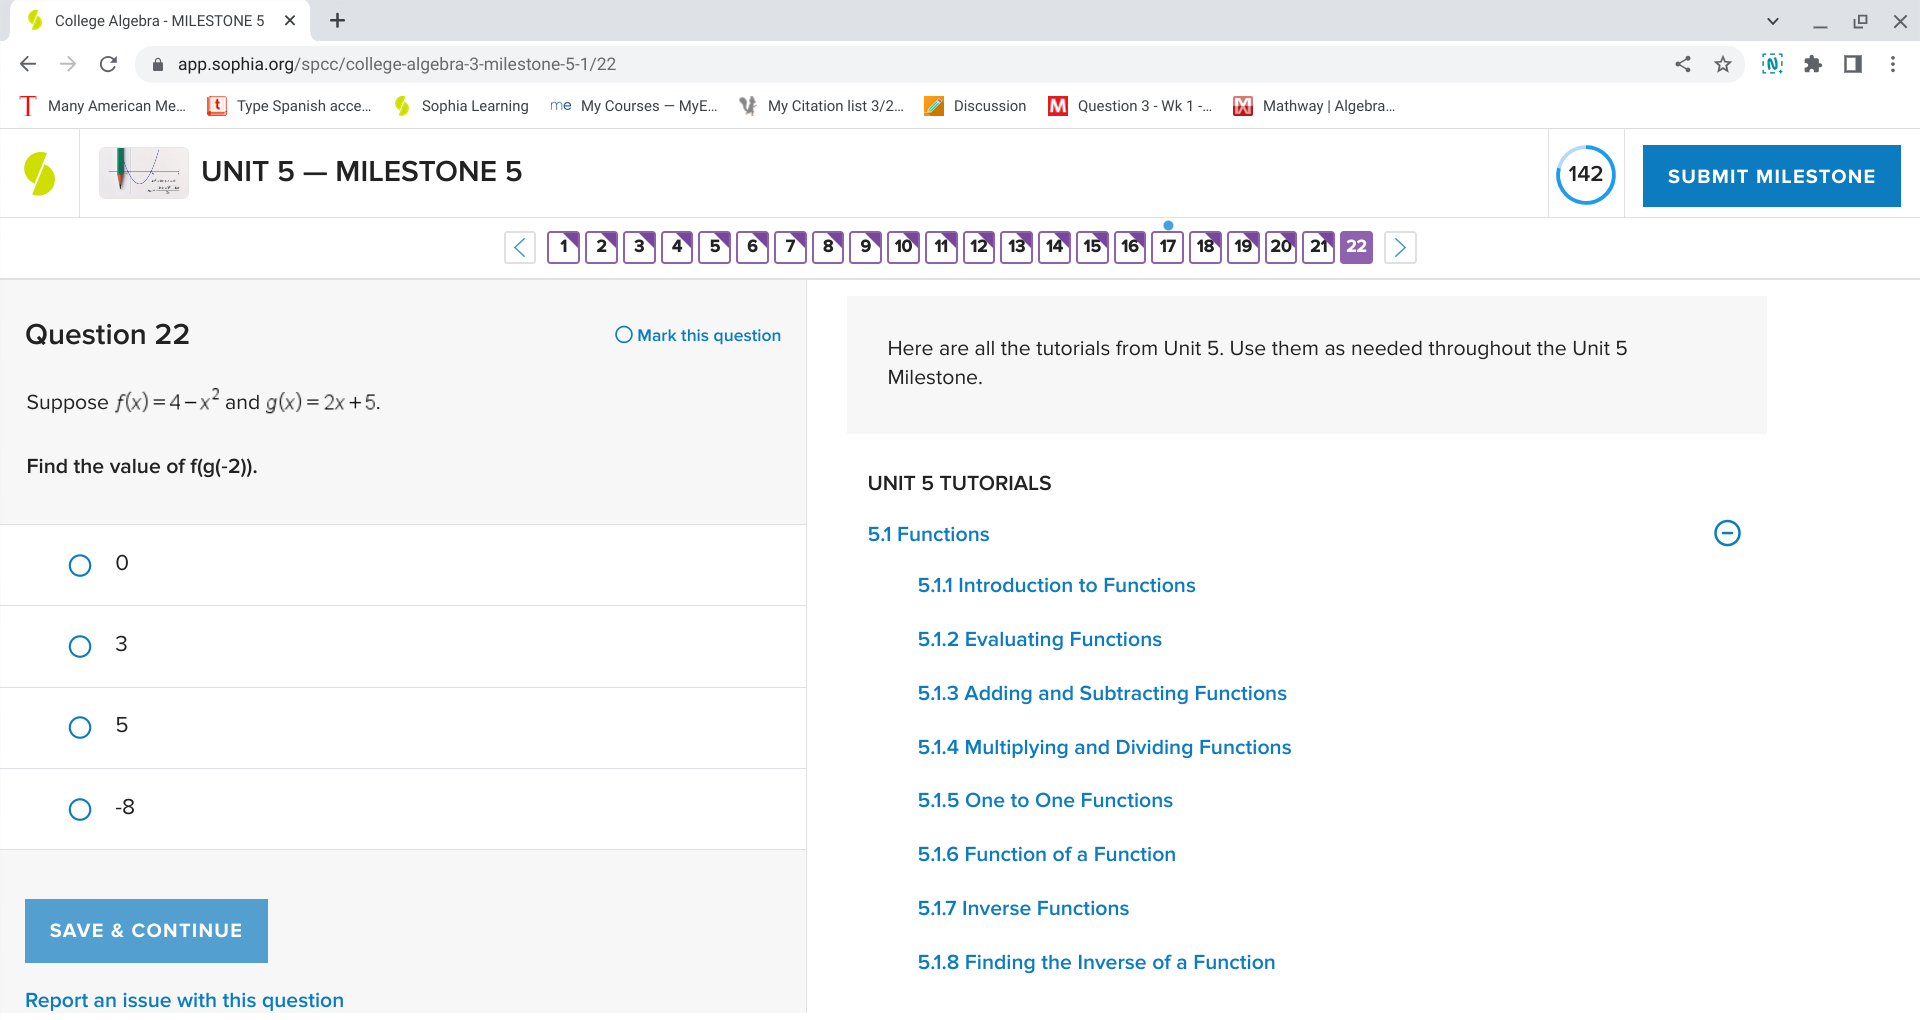Collapse the 5.1 Functions section
This screenshot has height=1020, width=1920.
click(x=1727, y=533)
